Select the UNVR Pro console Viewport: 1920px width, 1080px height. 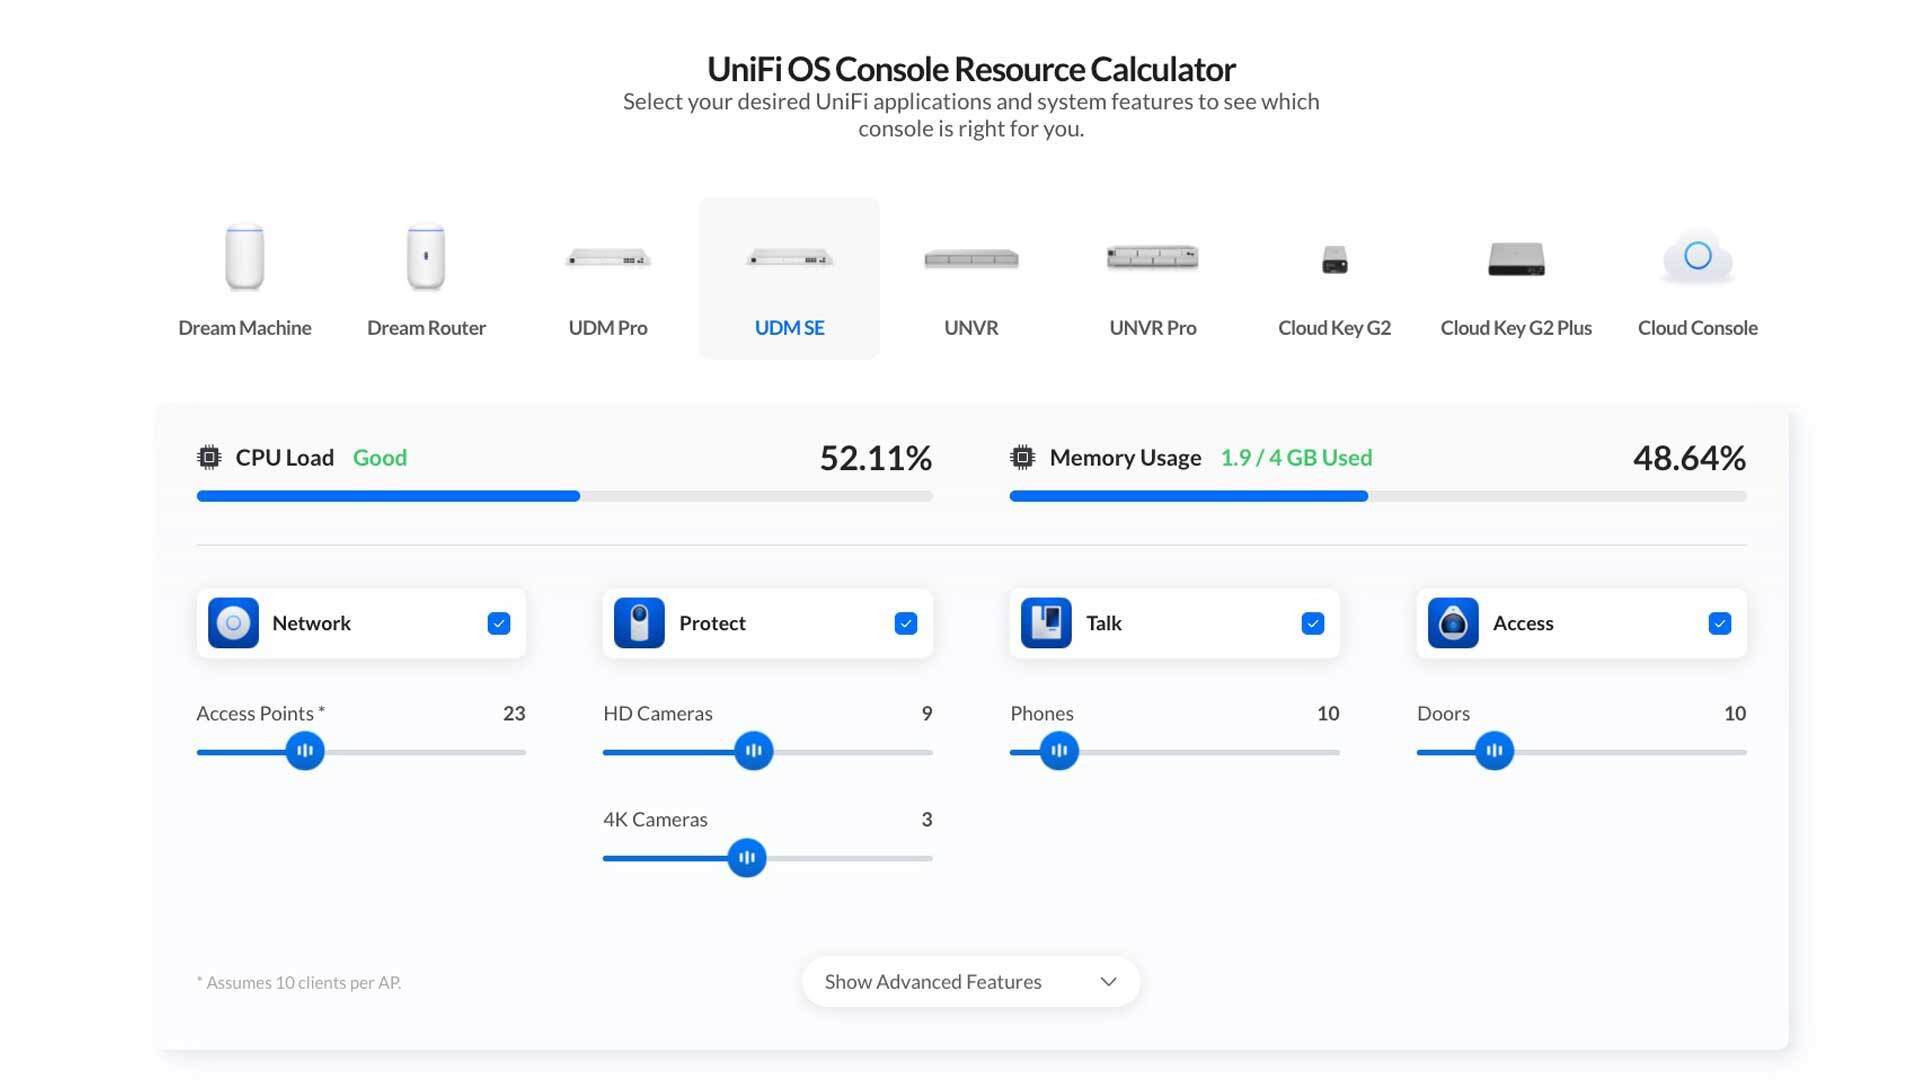[1153, 273]
